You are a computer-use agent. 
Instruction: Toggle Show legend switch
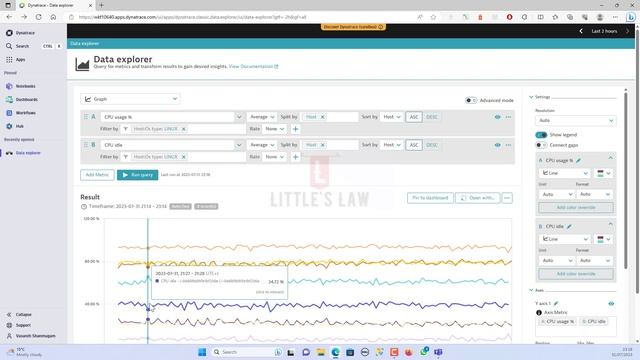541,135
